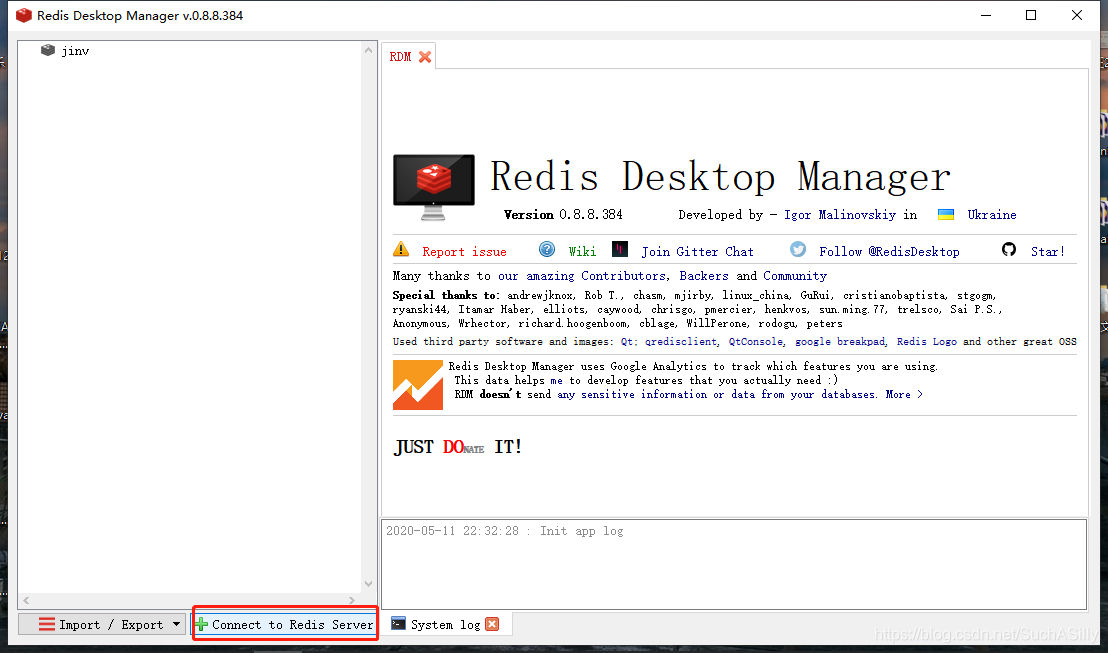Screen dimensions: 1108x653
Task: Click the Qt: link
Action: [627, 341]
